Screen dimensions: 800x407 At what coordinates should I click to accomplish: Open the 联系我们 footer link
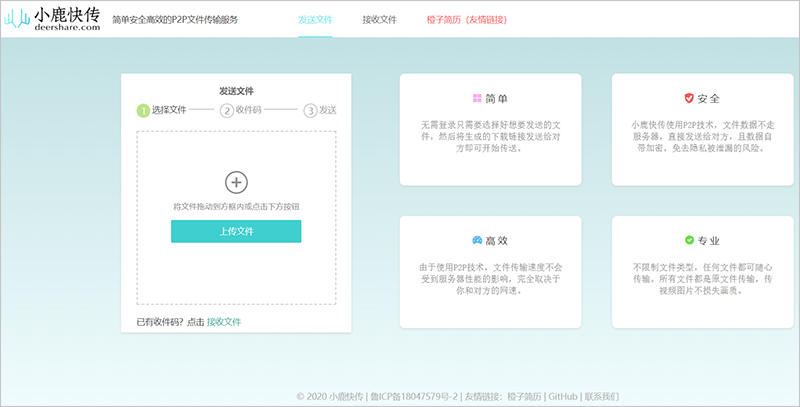tap(602, 397)
